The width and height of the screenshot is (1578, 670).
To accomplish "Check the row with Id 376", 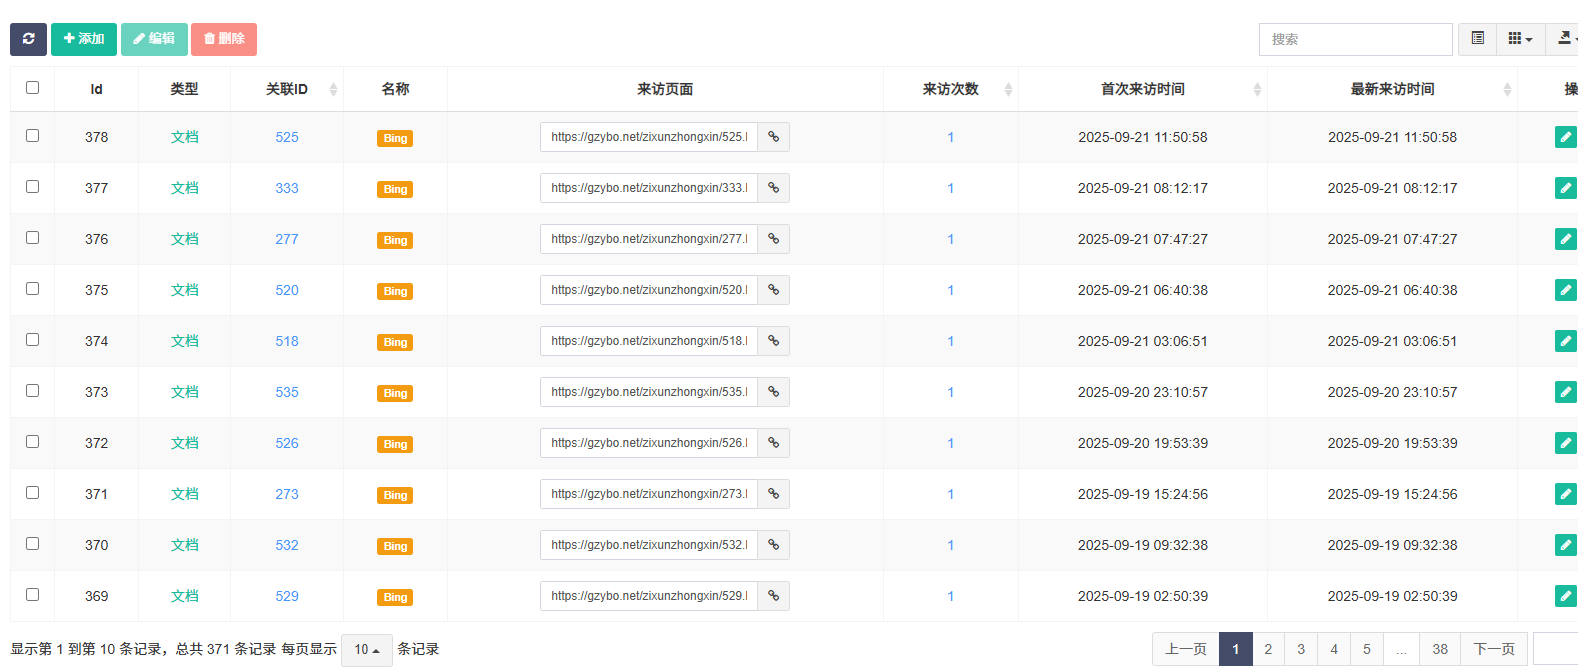I will click(32, 238).
